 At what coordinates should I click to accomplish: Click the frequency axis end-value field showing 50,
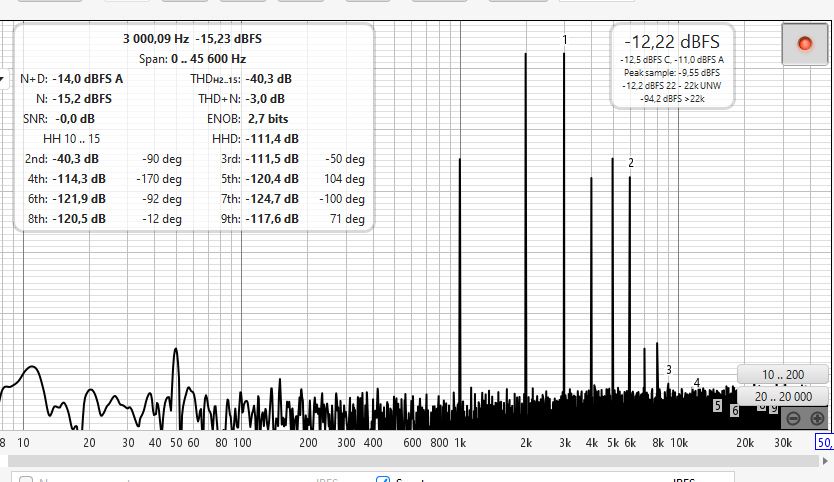point(824,443)
